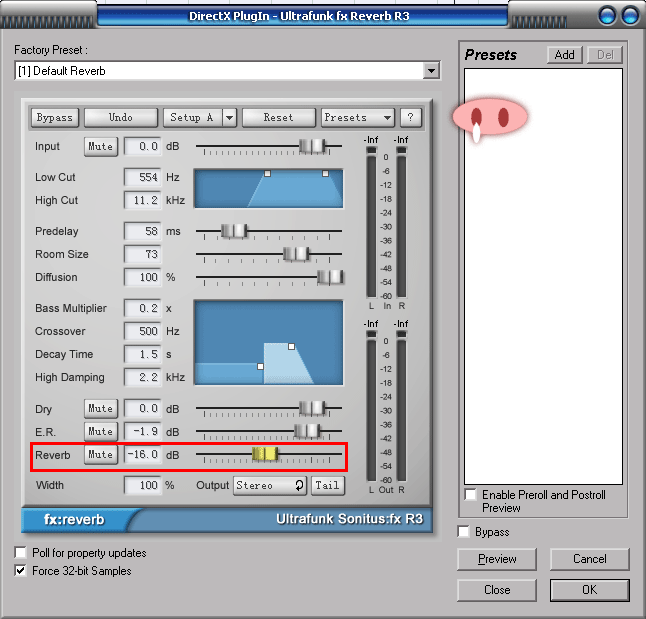Click the Setup A button

pos(192,117)
